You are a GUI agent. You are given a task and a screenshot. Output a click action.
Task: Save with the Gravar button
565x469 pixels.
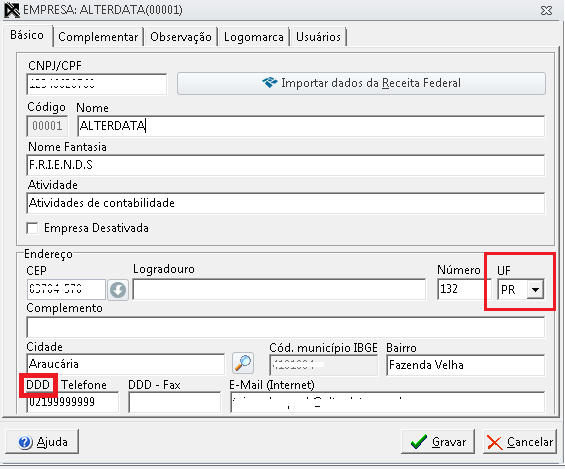point(438,442)
